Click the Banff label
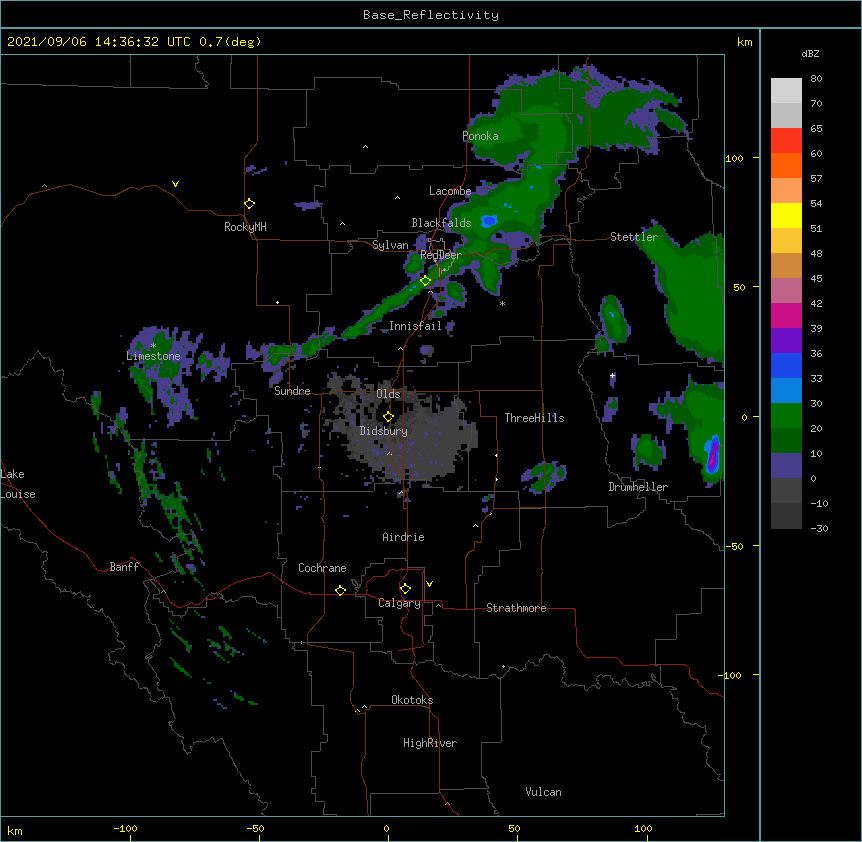 [124, 567]
